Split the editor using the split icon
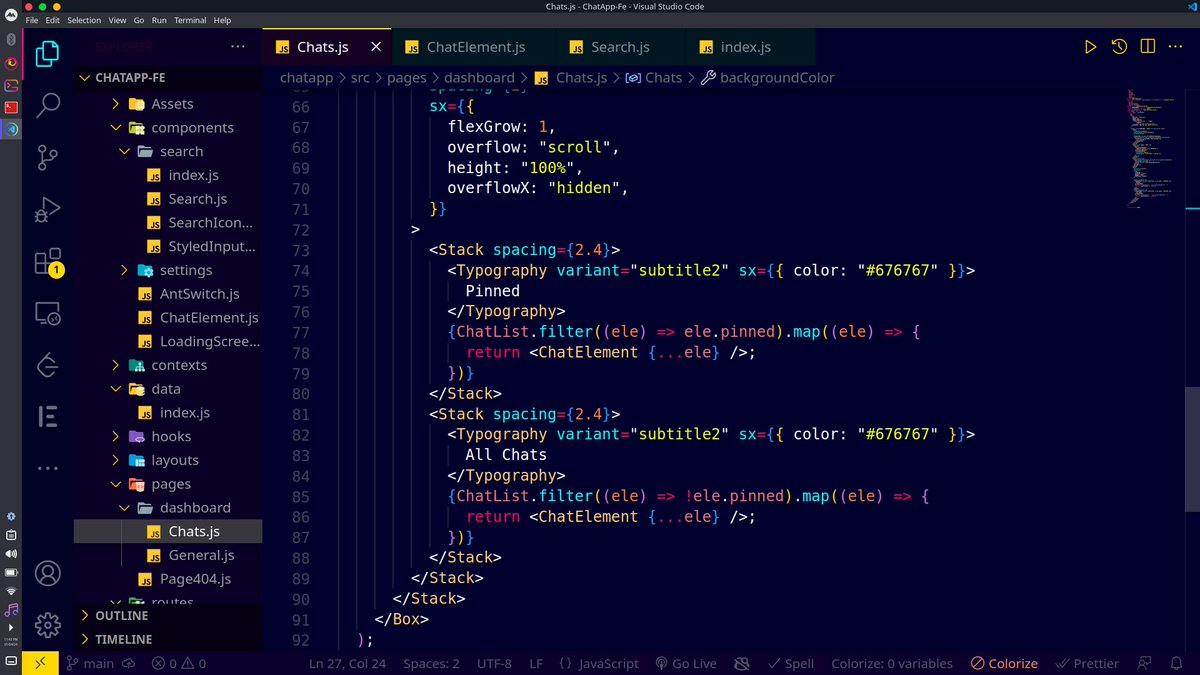The width and height of the screenshot is (1200, 675). point(1146,46)
